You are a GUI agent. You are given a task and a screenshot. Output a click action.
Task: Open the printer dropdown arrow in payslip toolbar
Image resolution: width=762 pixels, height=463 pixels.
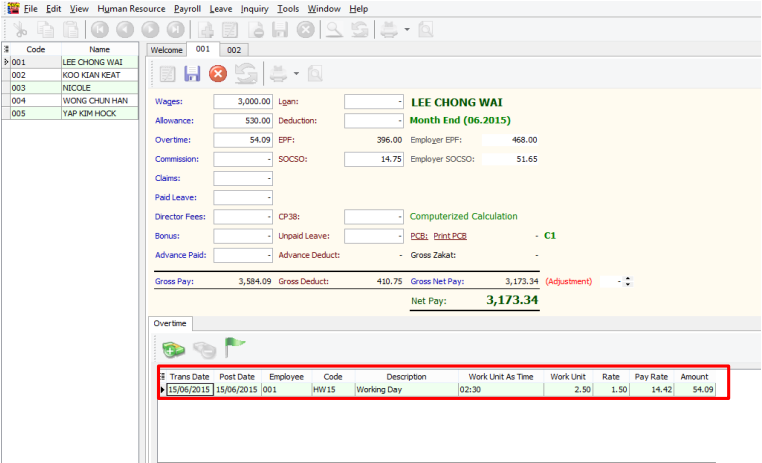pos(294,74)
